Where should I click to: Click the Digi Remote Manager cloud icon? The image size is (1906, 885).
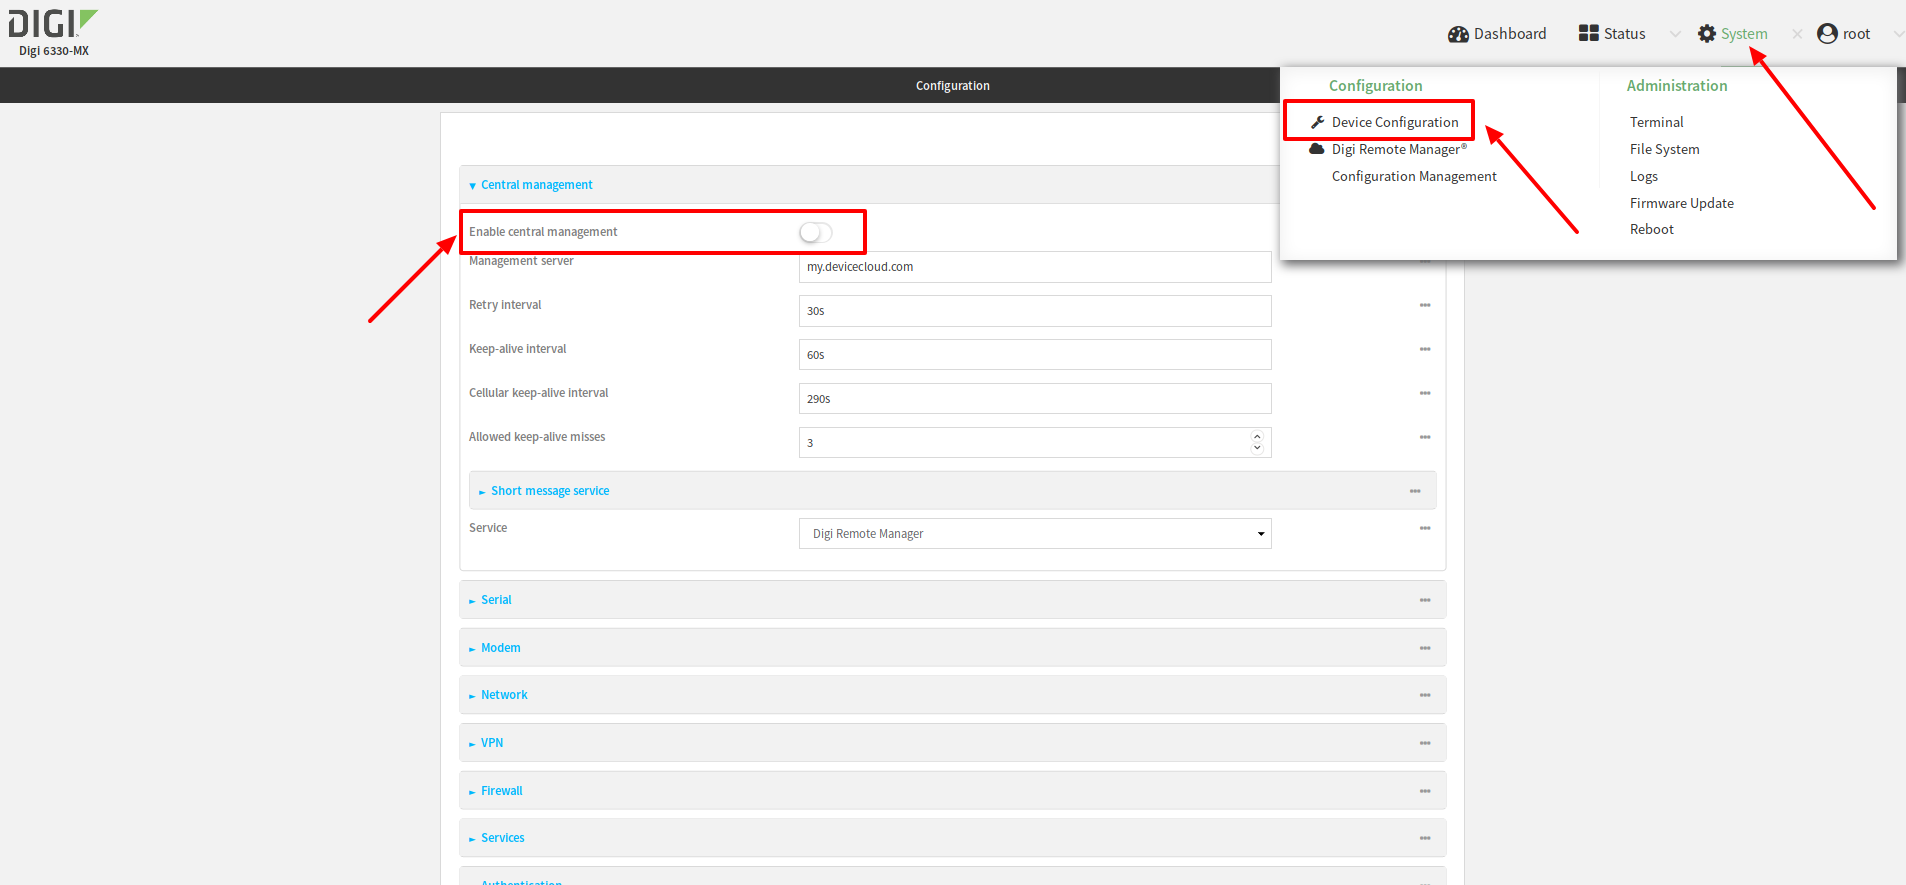point(1317,149)
